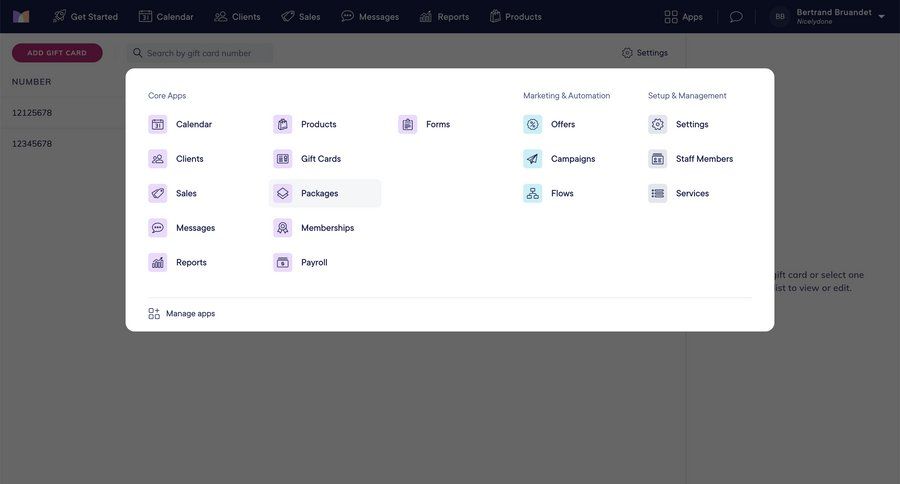Click the BB user avatar

click(779, 17)
